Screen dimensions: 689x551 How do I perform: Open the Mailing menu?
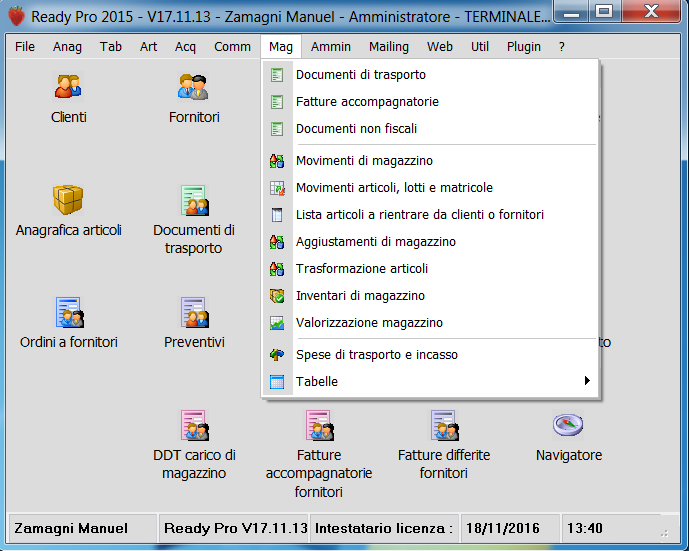389,47
